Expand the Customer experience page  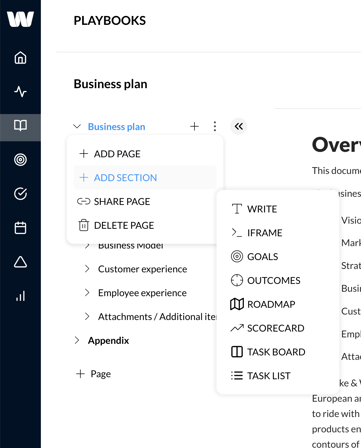tap(87, 269)
